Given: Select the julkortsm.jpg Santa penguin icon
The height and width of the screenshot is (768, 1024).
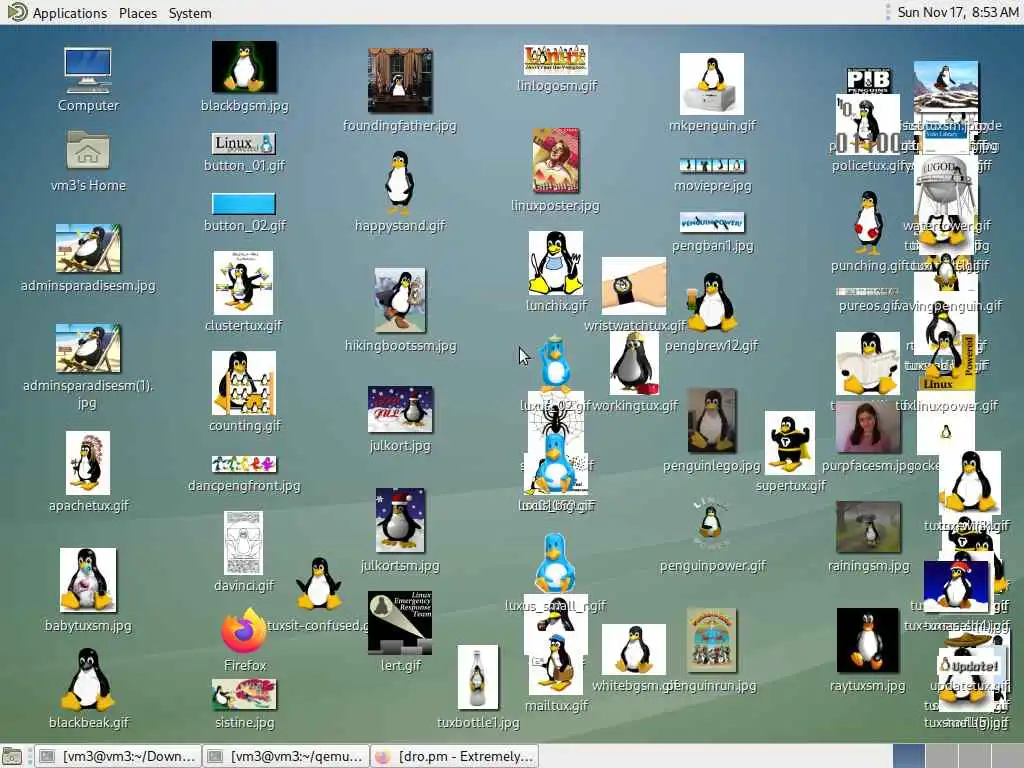Looking at the screenshot, I should coord(400,520).
